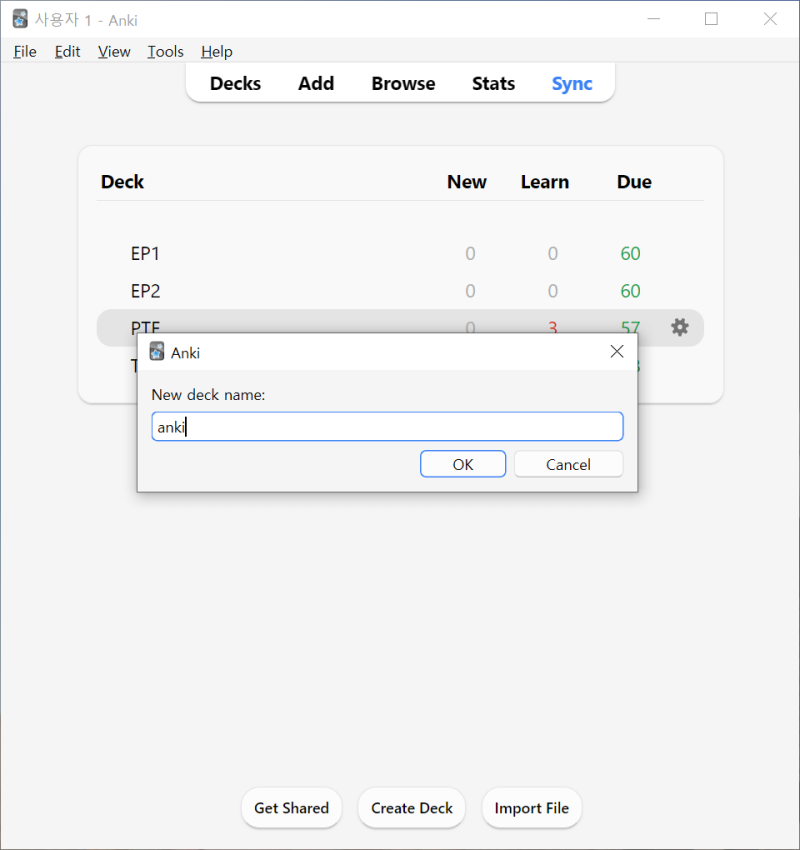
Task: Select the EP1 deck
Action: pos(145,254)
